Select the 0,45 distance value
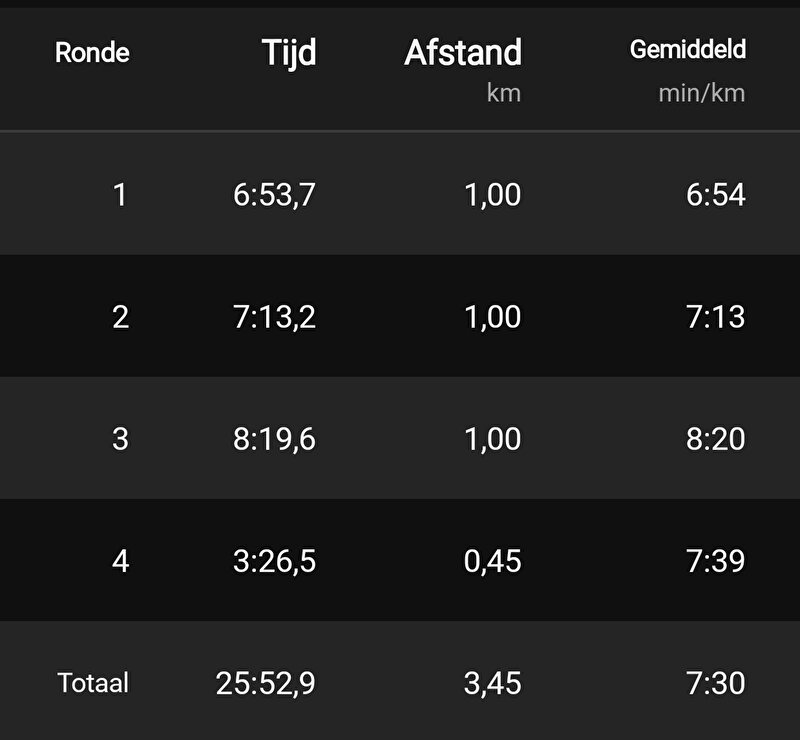Screen dimensions: 800x740 pos(492,562)
